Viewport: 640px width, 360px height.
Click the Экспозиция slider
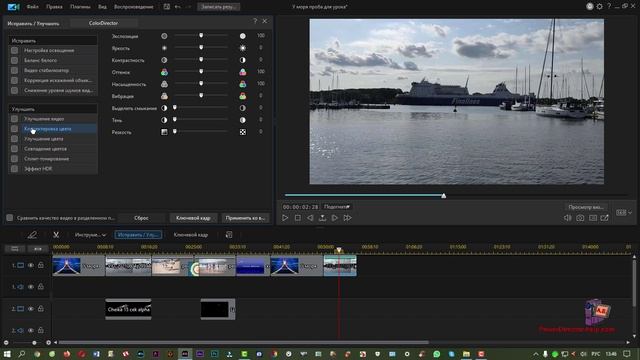coord(201,36)
